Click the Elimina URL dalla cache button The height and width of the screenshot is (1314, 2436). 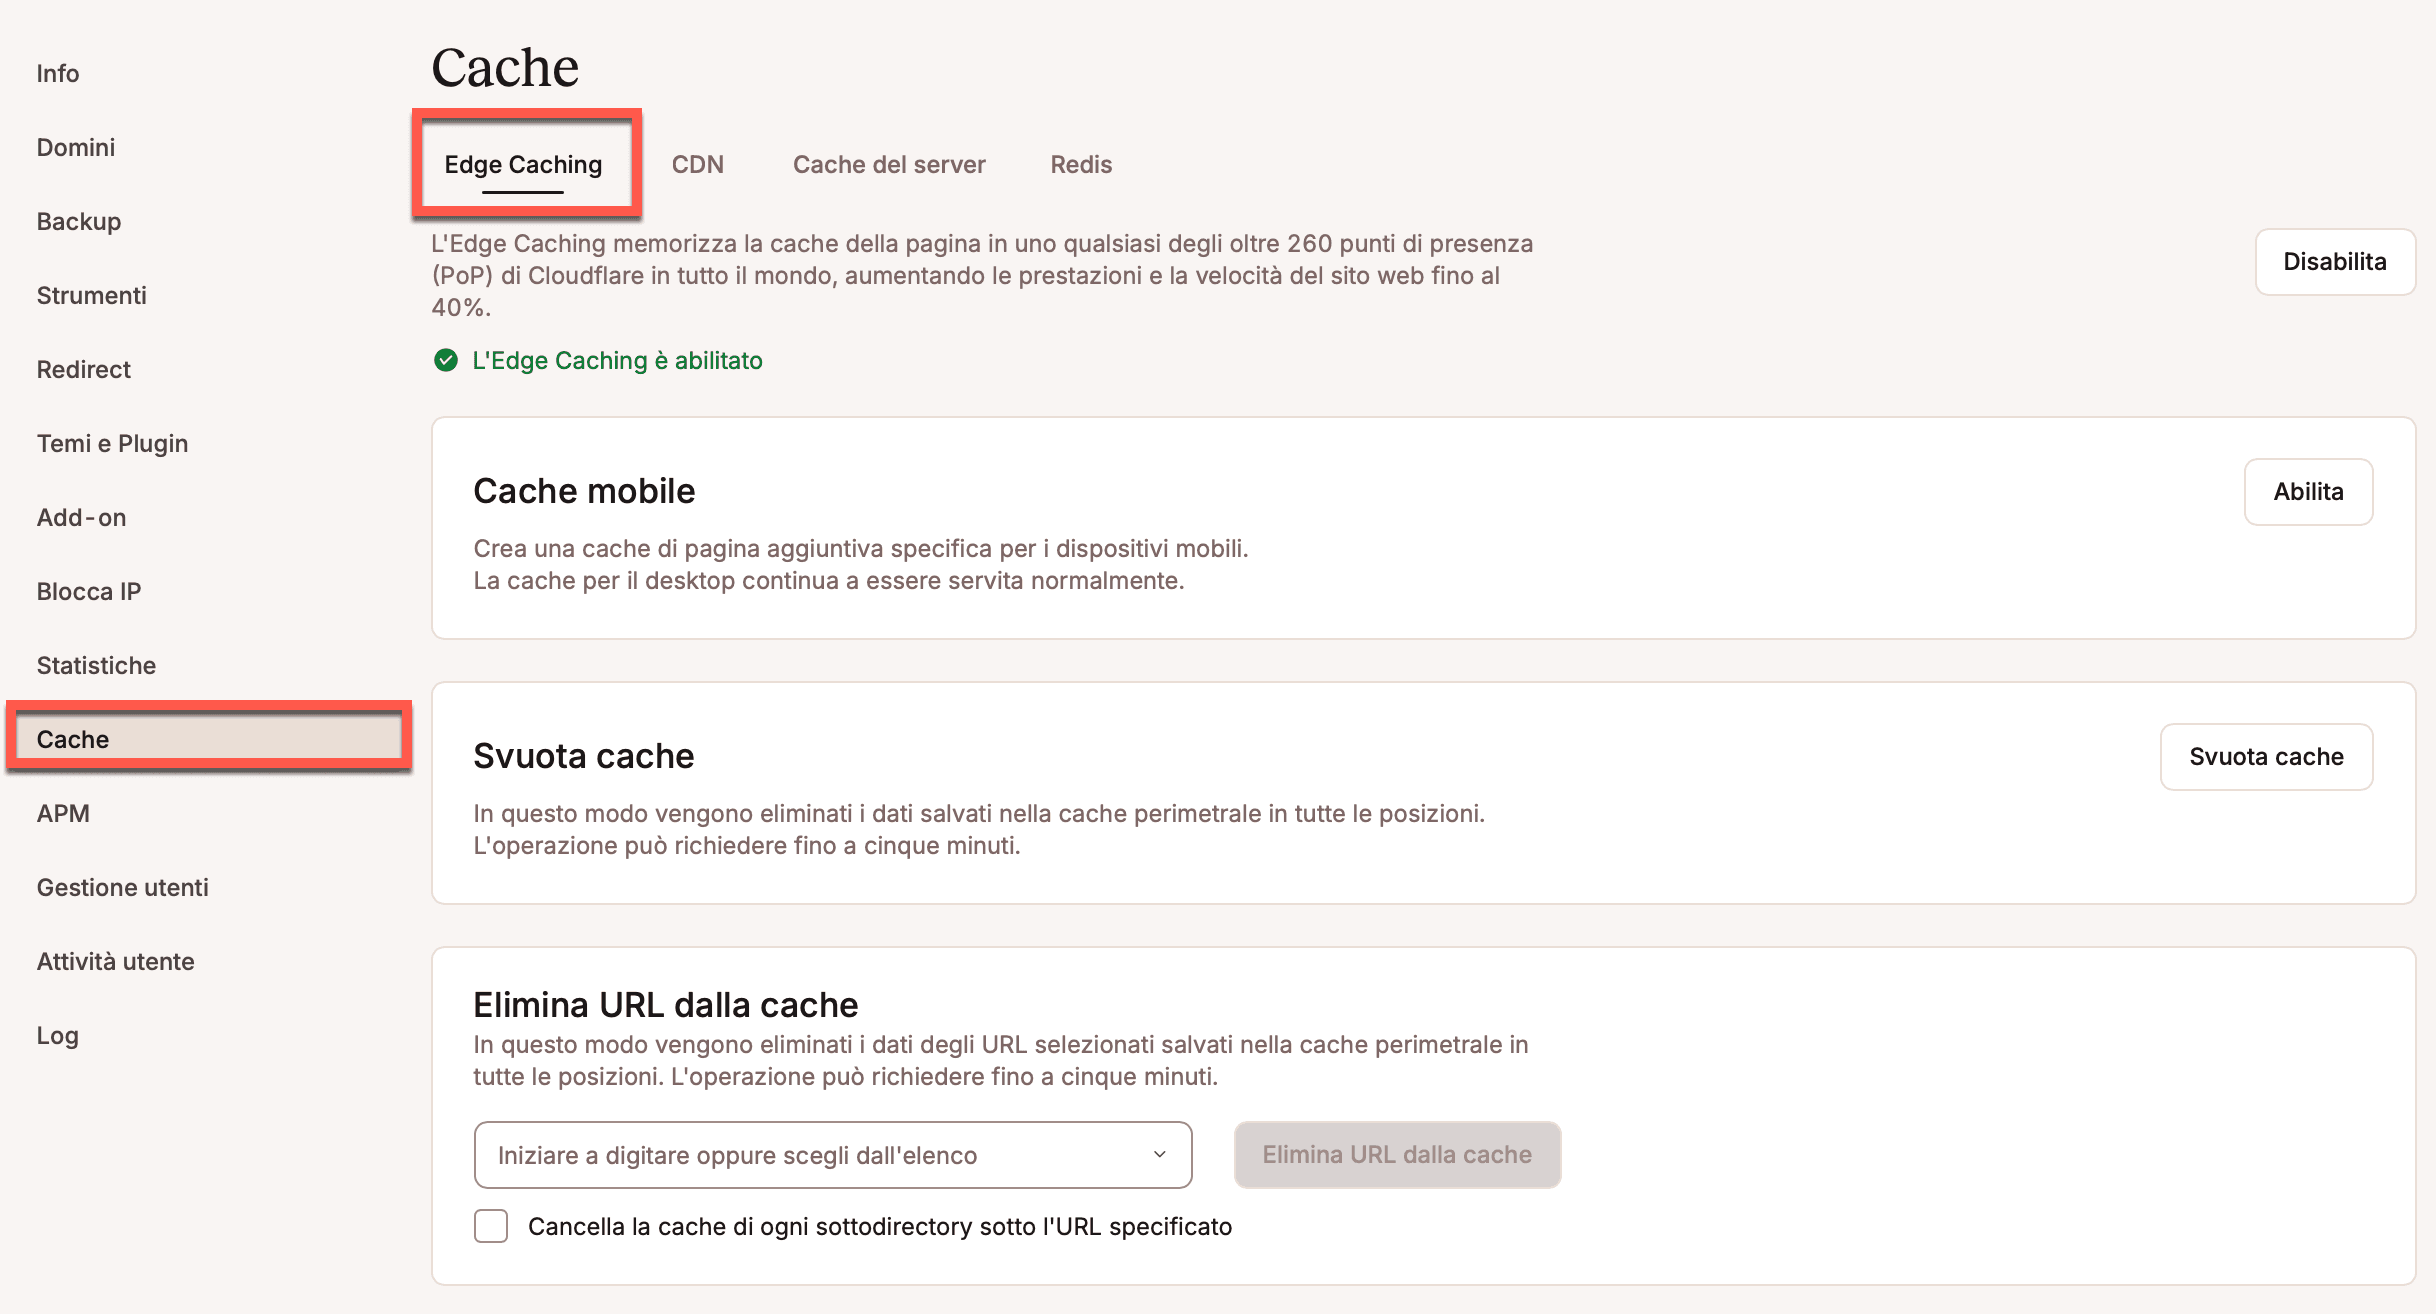(x=1396, y=1155)
